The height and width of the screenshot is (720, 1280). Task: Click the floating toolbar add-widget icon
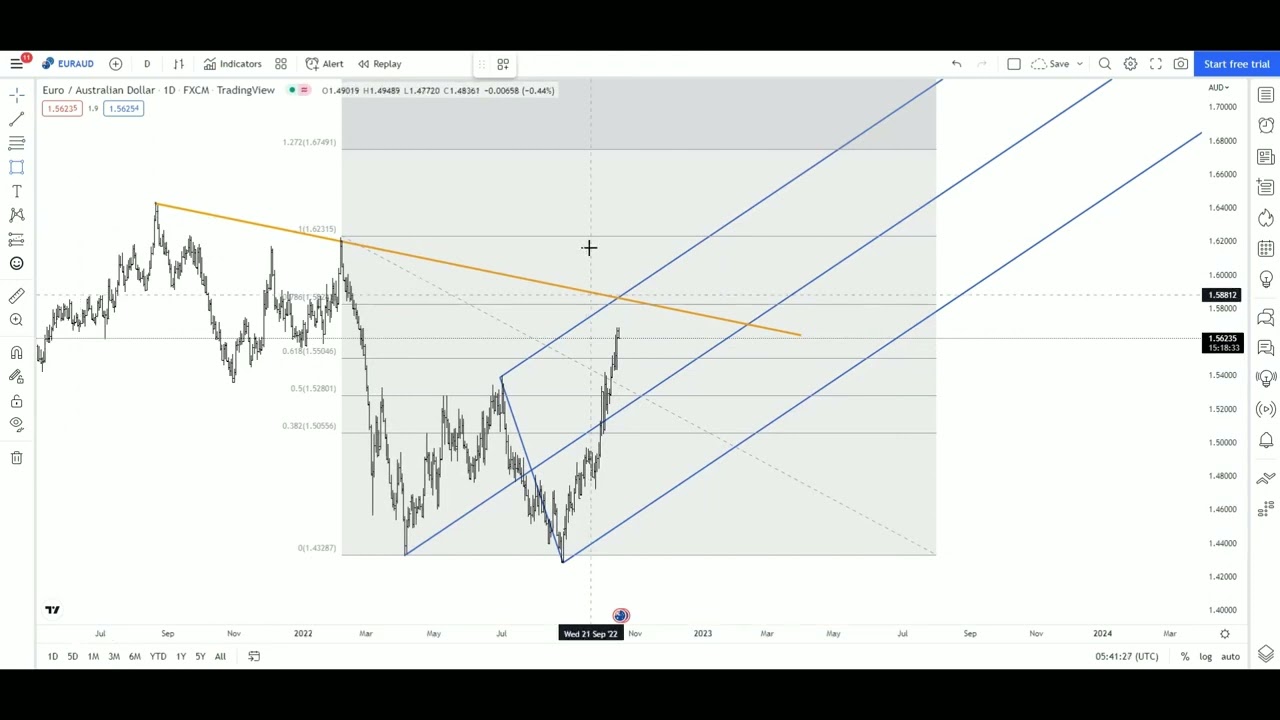click(x=503, y=64)
